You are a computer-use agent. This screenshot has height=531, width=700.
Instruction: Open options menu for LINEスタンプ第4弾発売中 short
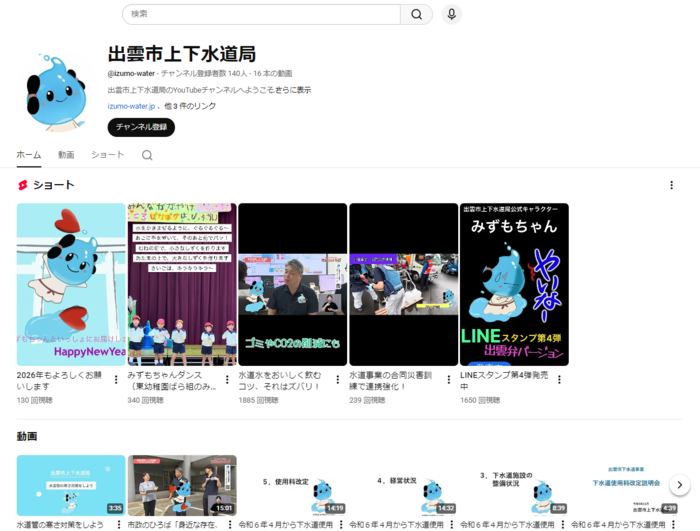(x=559, y=380)
